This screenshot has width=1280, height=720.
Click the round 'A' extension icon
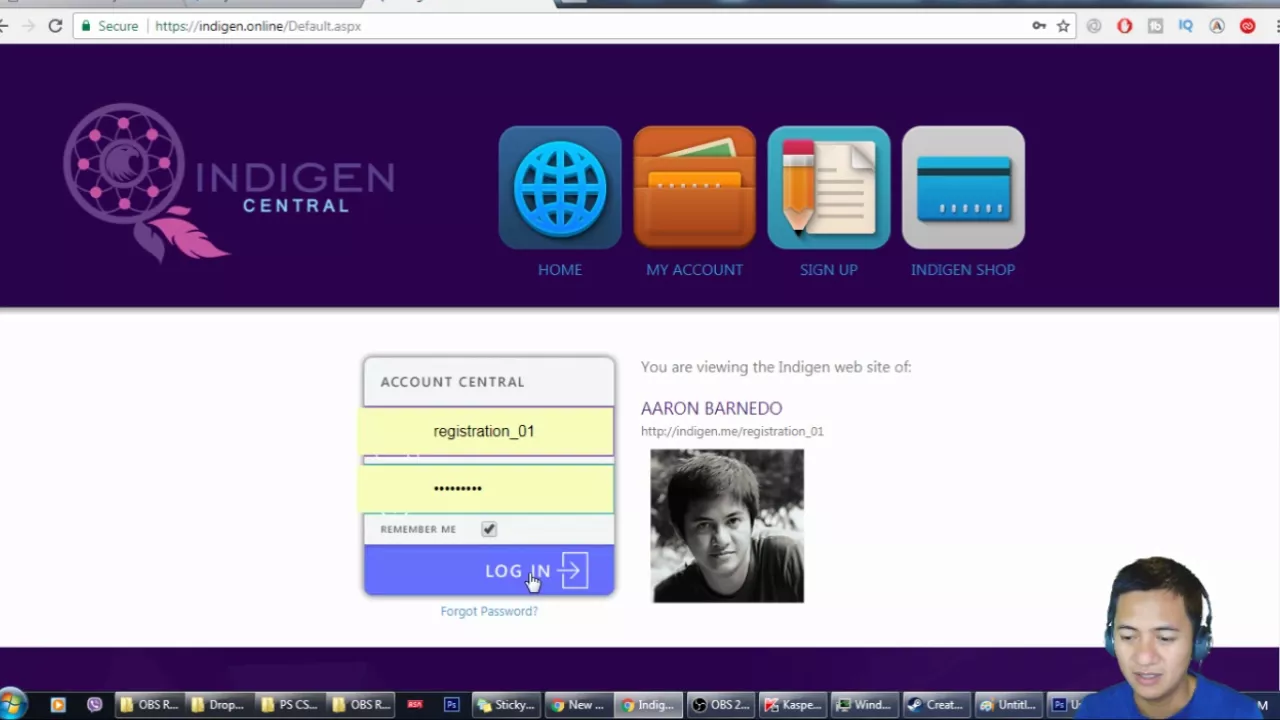(x=1217, y=26)
